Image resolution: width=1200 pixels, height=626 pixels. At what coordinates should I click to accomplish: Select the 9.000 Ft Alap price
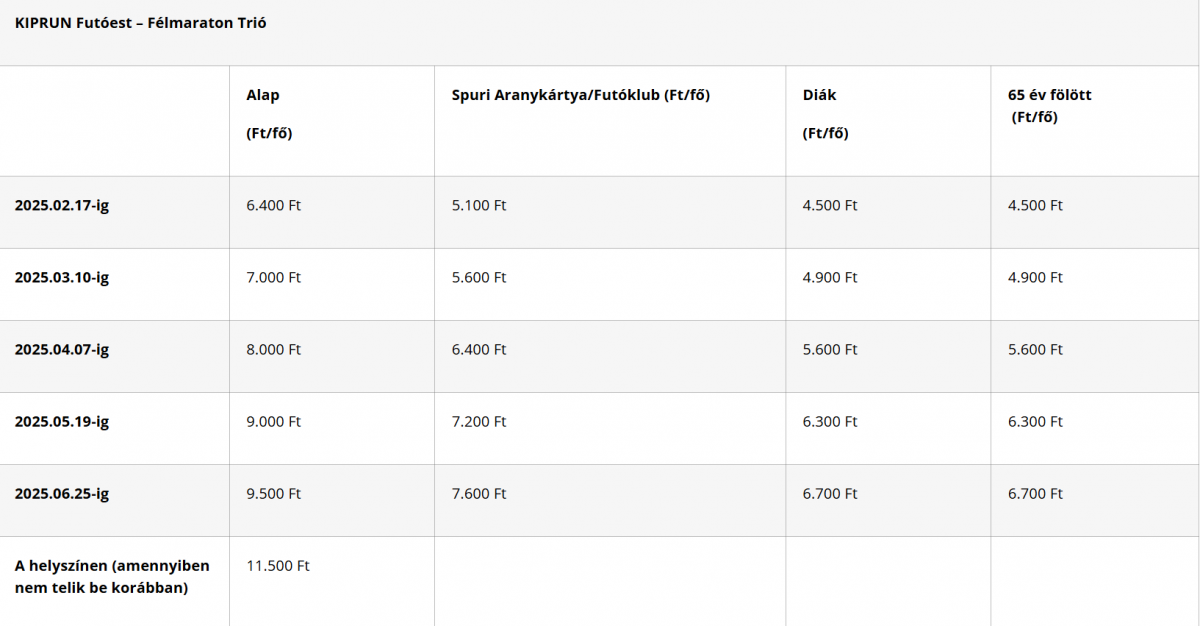(x=274, y=421)
